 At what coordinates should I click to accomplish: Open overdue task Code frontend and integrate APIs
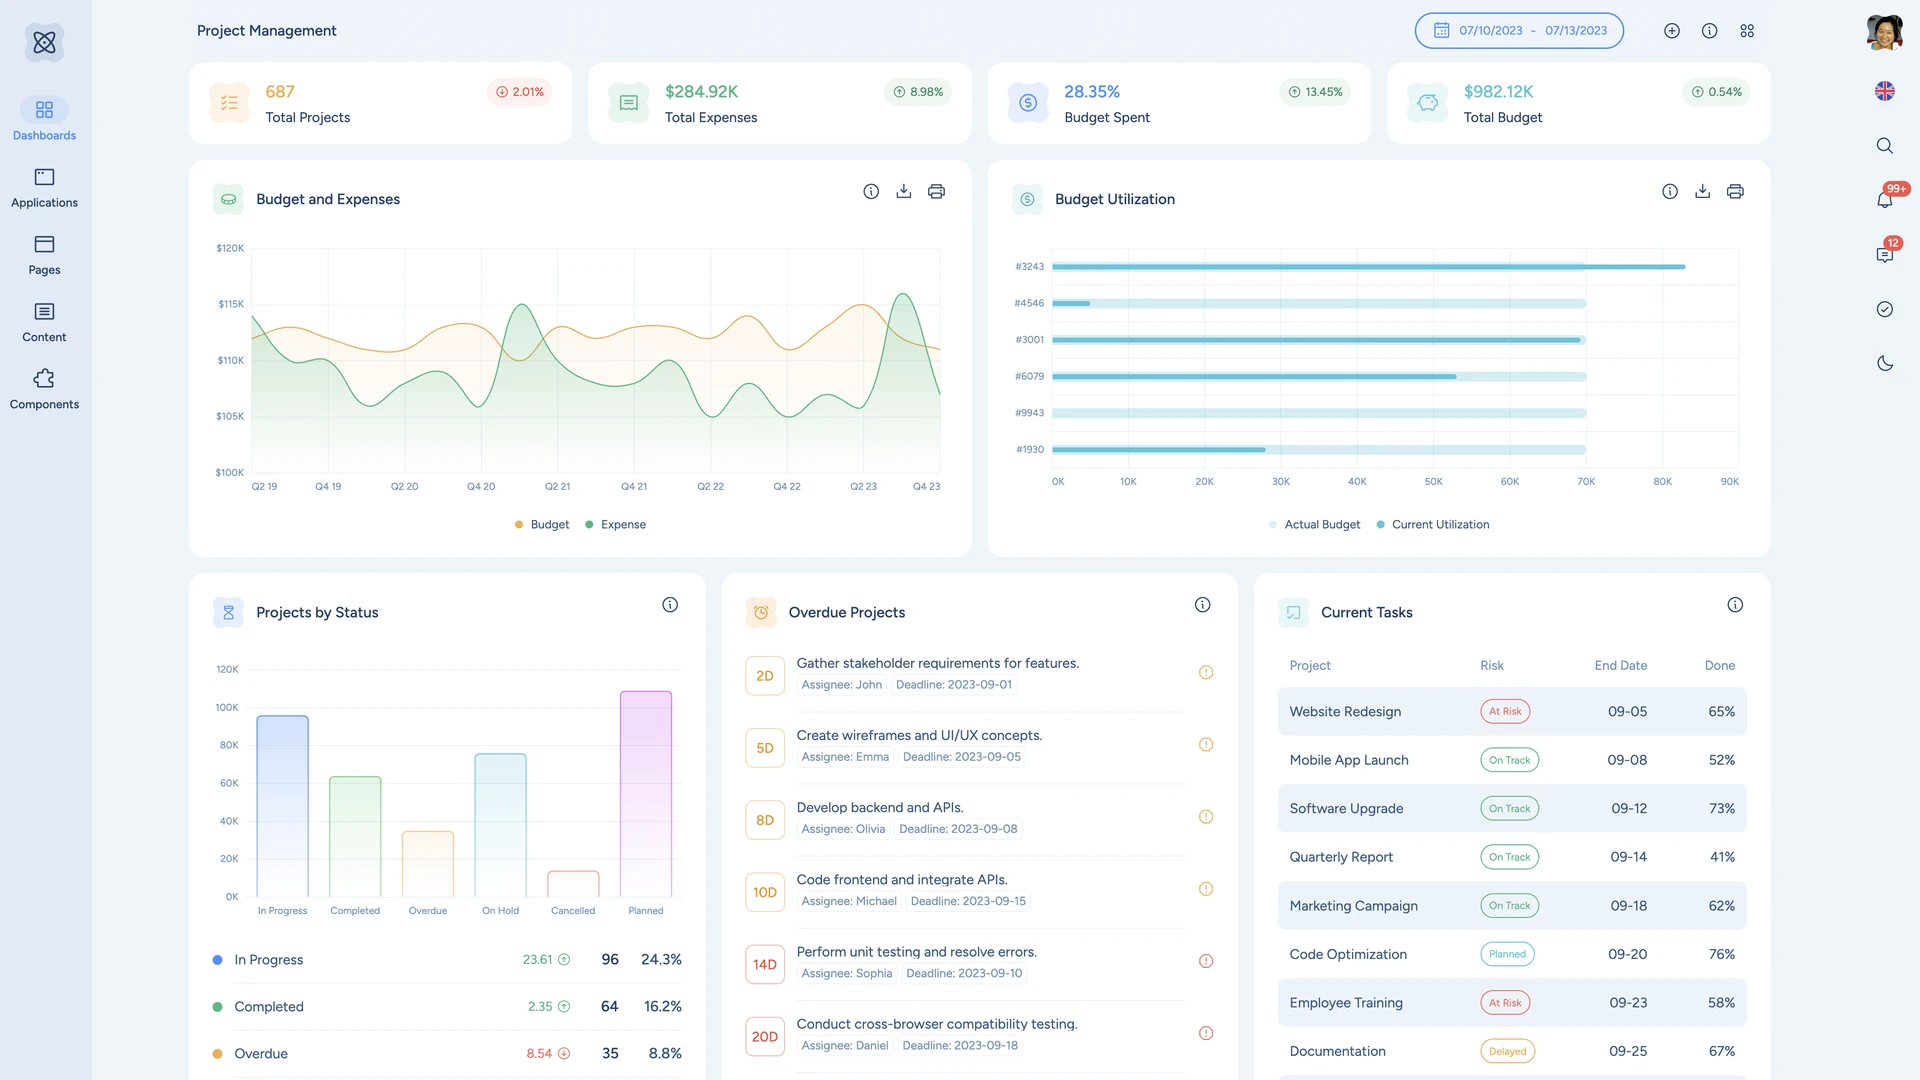click(x=902, y=880)
